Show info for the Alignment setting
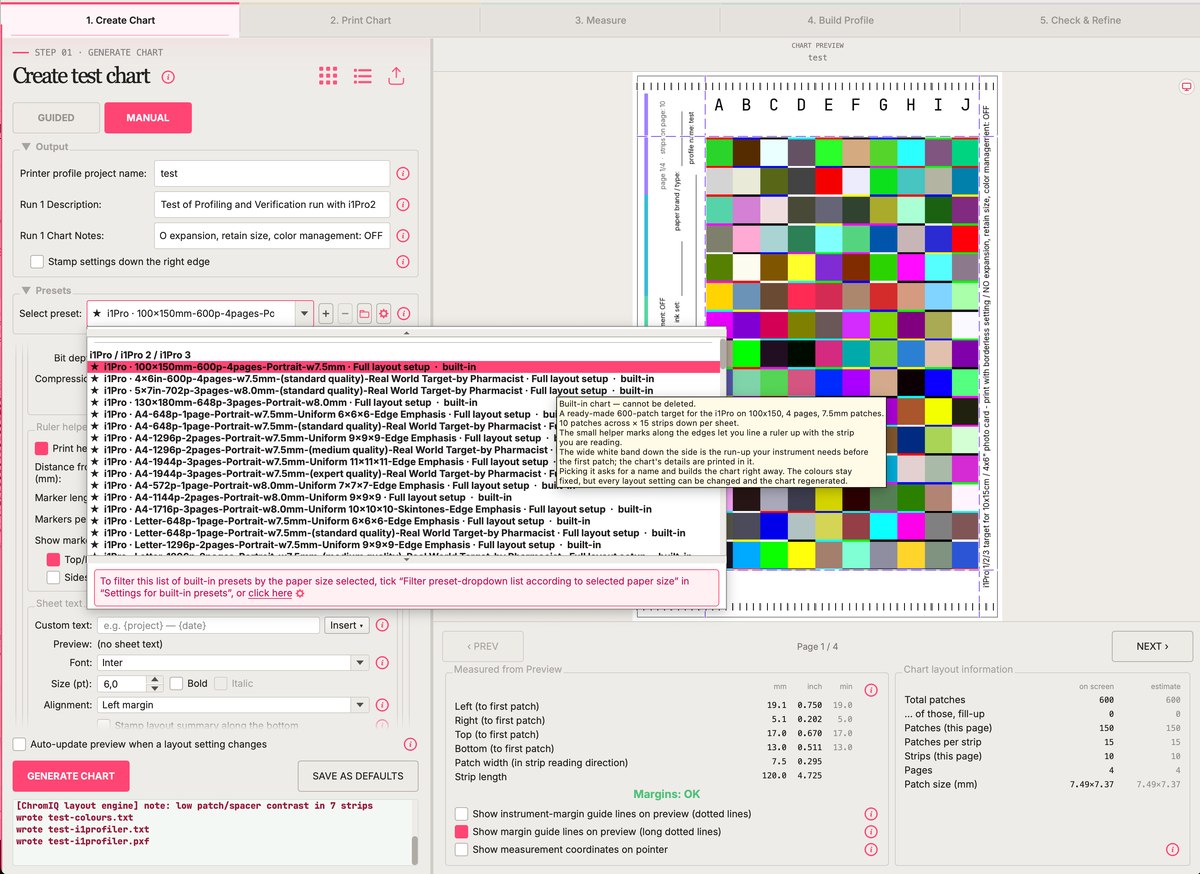 [x=382, y=705]
